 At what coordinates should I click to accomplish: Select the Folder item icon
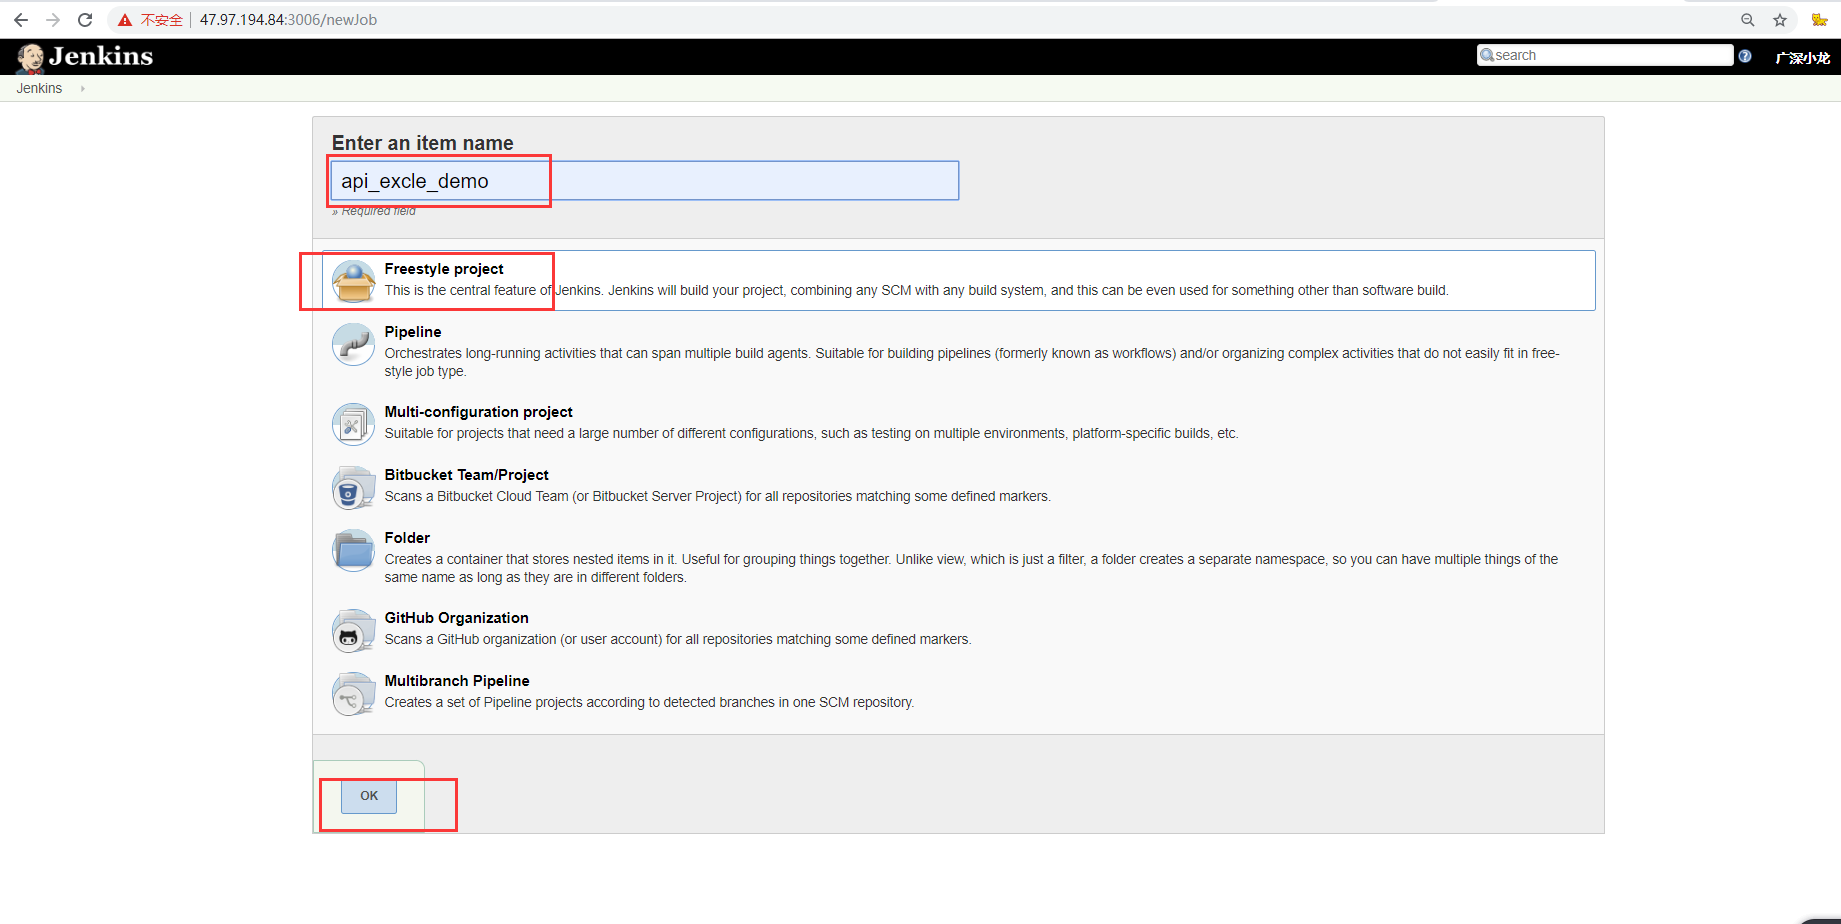click(353, 550)
